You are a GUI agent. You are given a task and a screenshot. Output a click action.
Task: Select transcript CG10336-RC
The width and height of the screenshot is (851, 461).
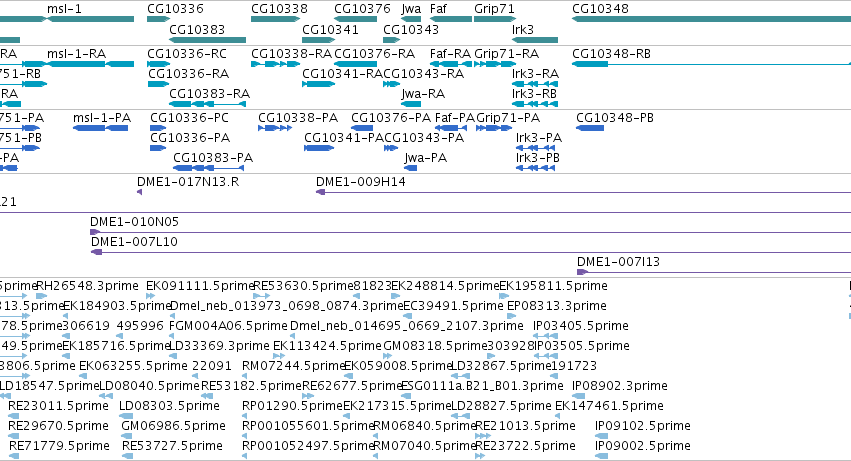tap(158, 64)
